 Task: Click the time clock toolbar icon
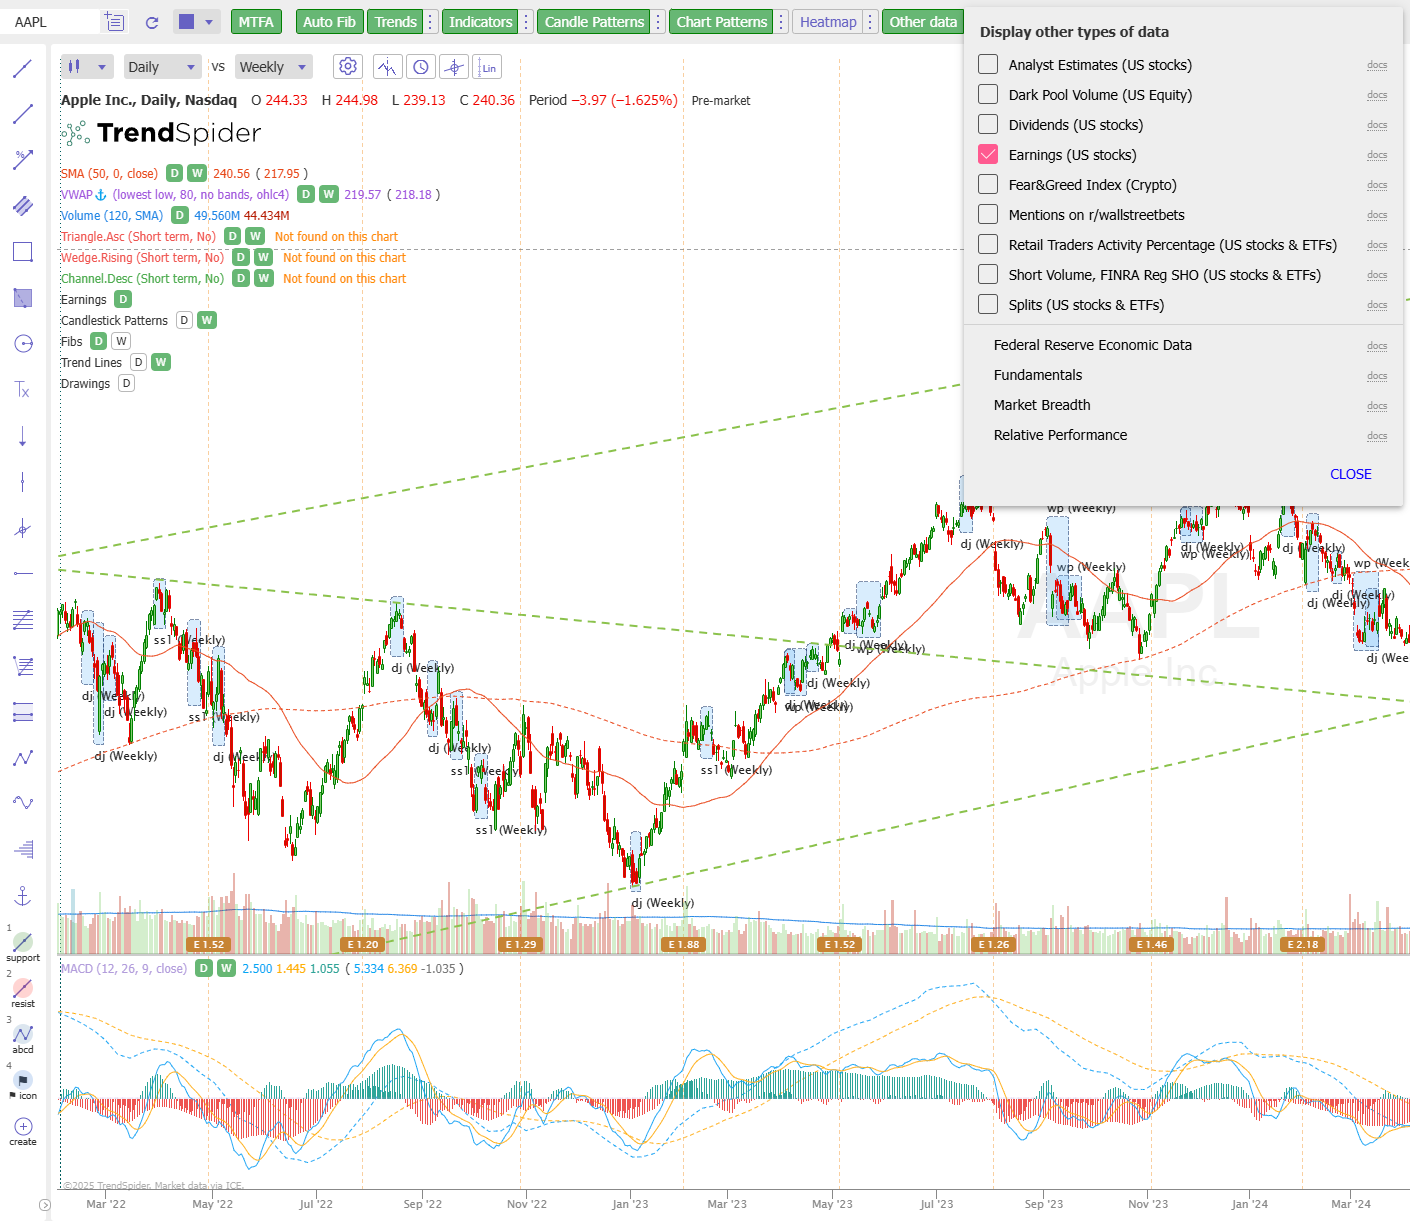click(x=422, y=67)
